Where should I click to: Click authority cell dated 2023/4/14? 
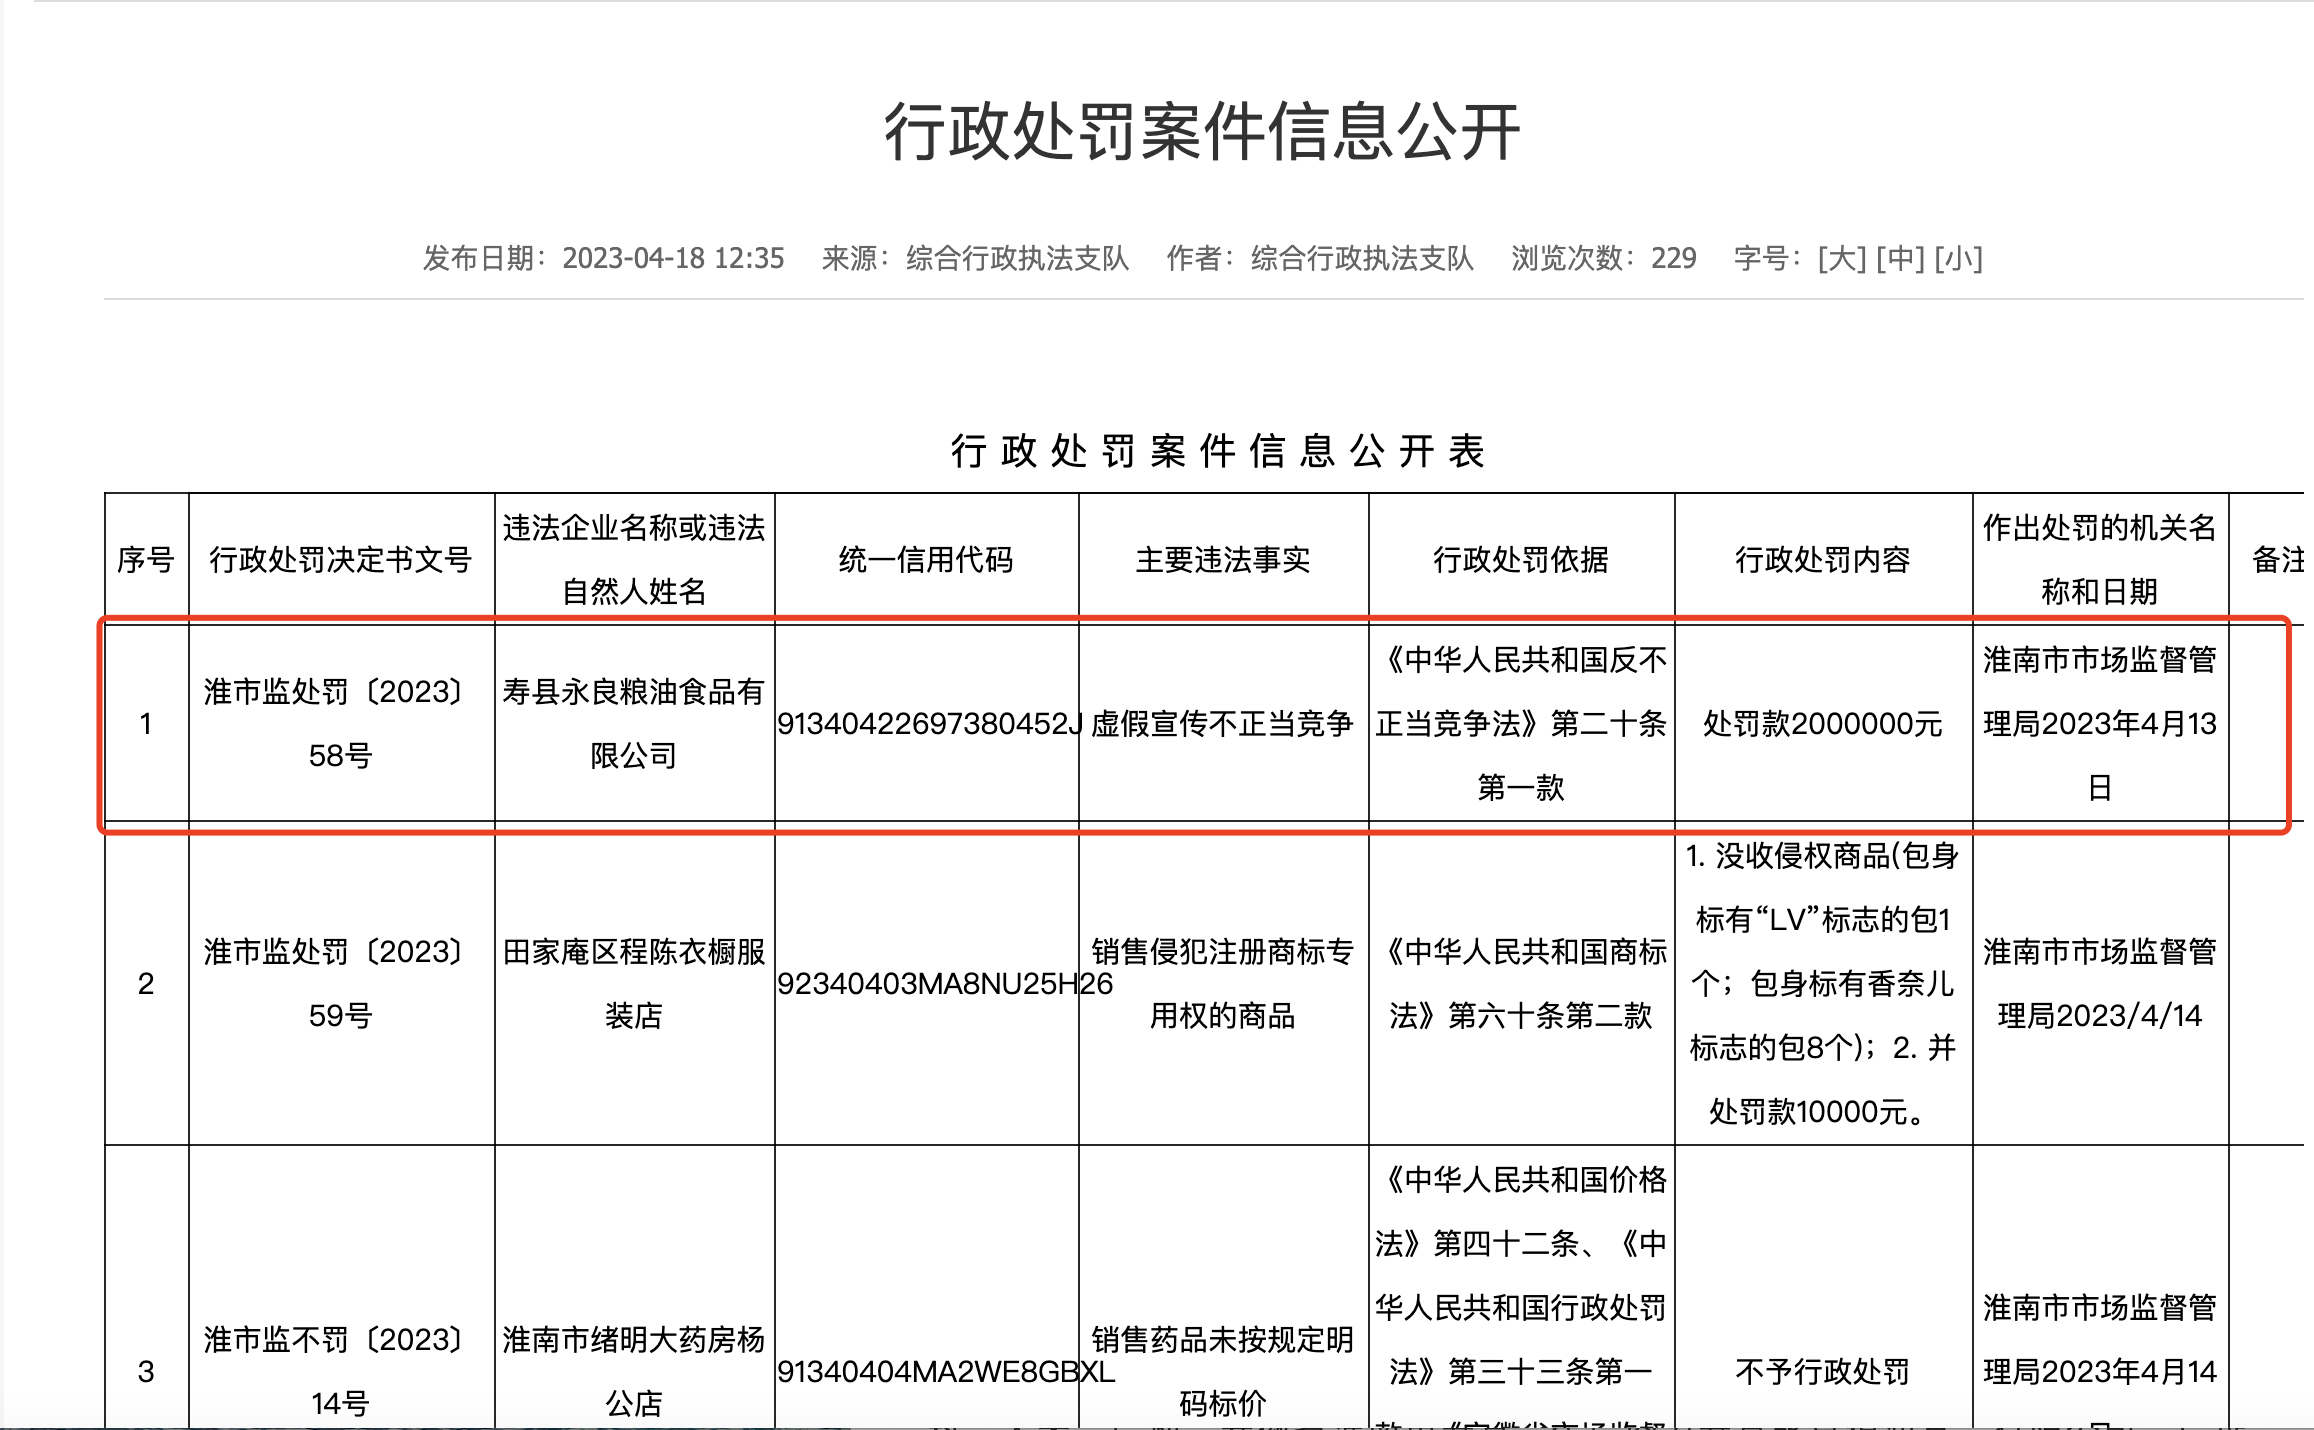coord(2100,983)
